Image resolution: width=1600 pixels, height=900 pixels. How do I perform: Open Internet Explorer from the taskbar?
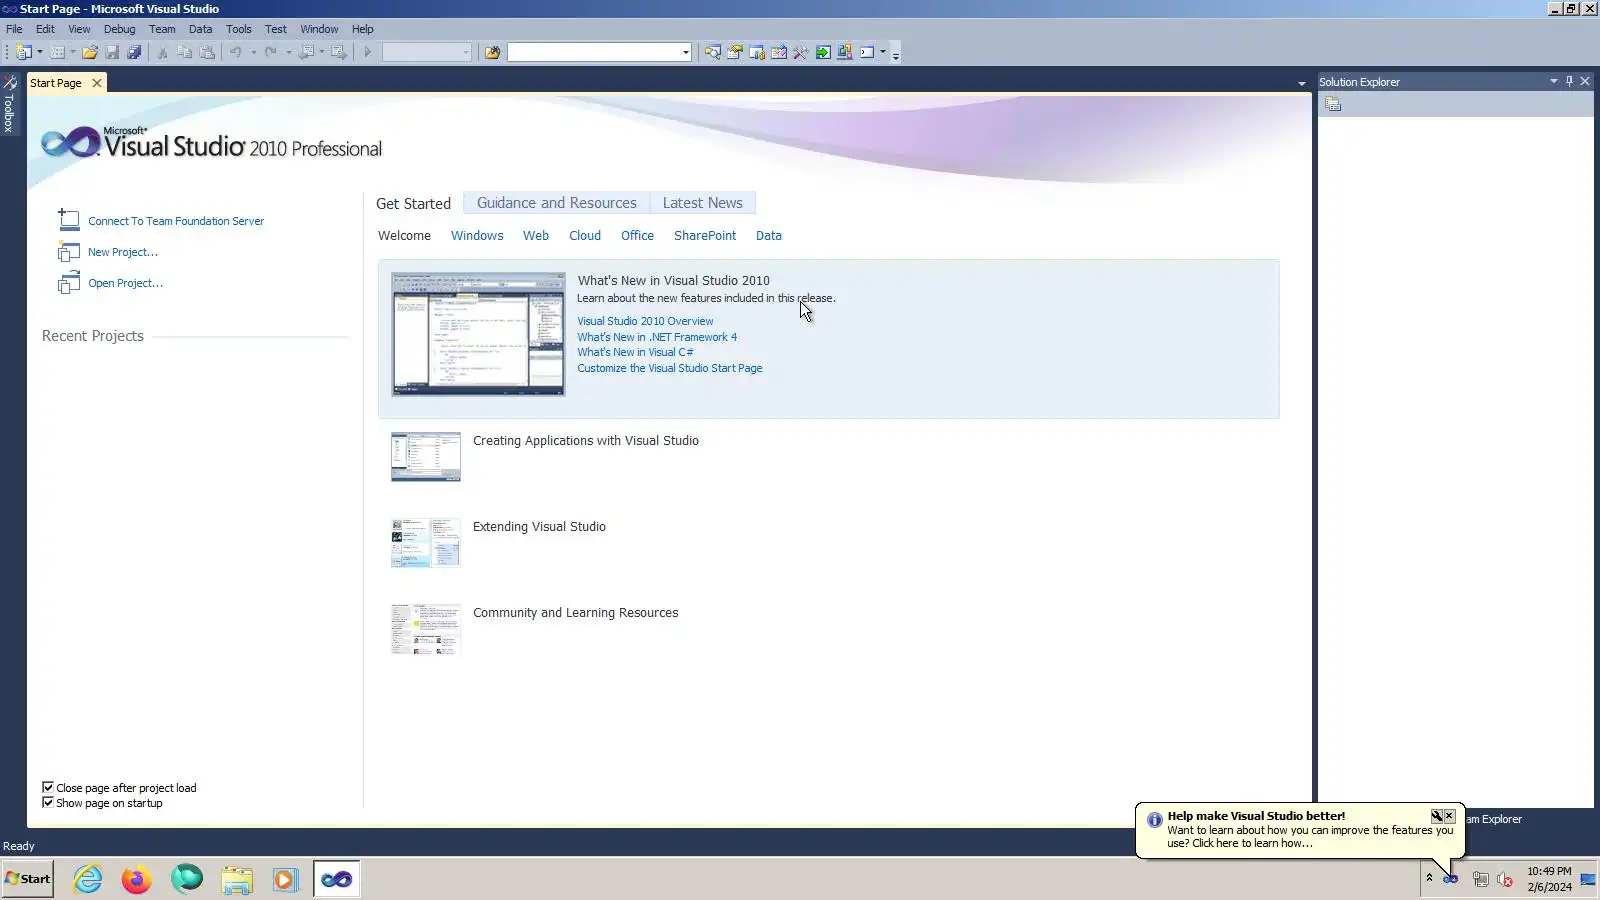(x=88, y=879)
